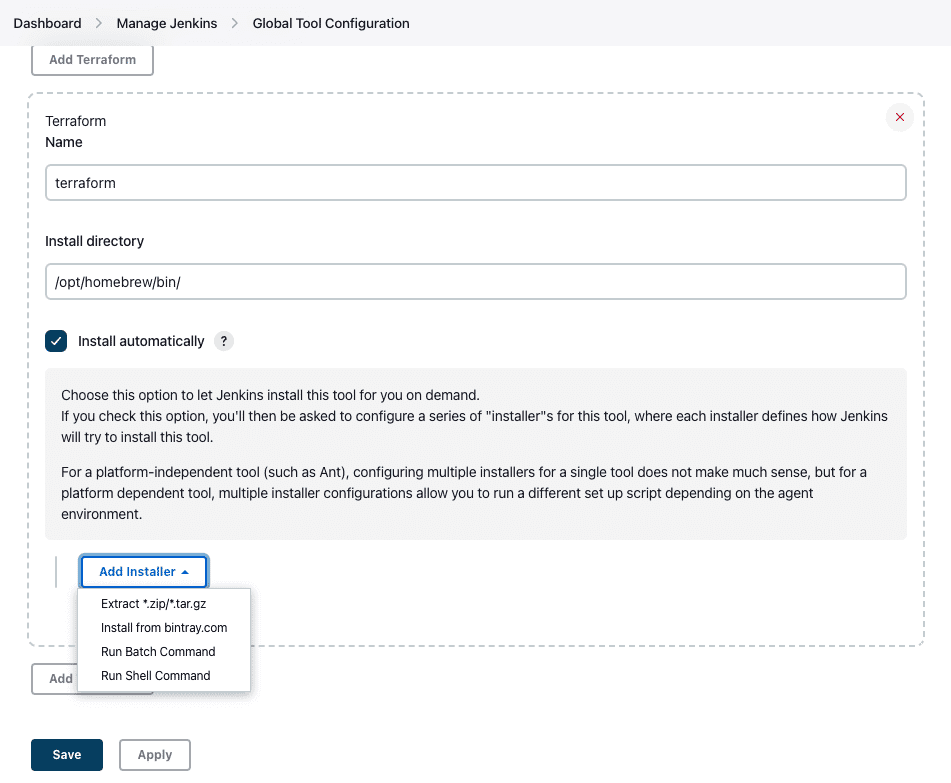
Task: Select Run Batch Command installer
Action: coord(157,651)
